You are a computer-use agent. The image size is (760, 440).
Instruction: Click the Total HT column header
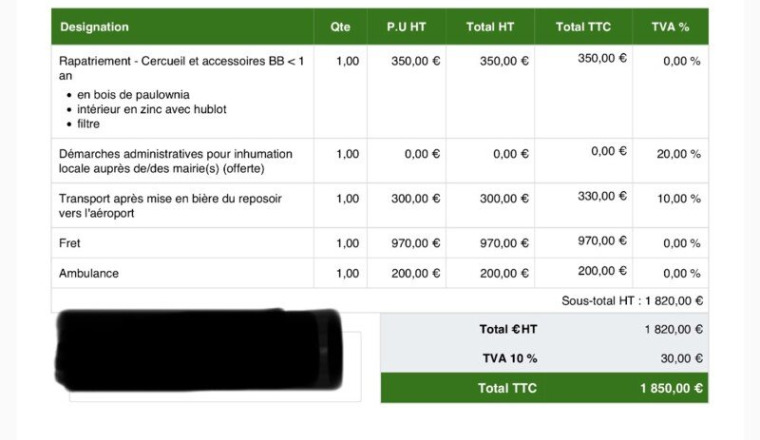(x=490, y=27)
